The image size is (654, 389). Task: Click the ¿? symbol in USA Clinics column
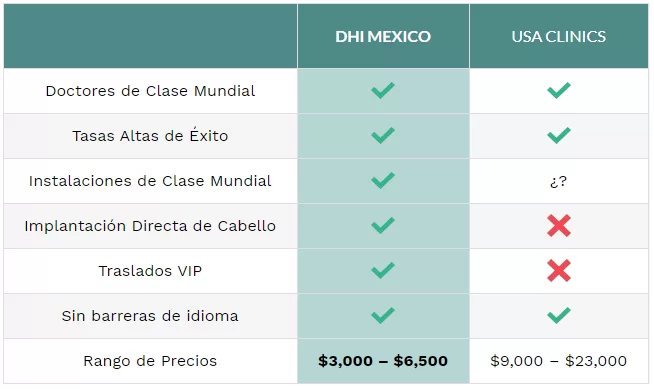pyautogui.click(x=558, y=181)
